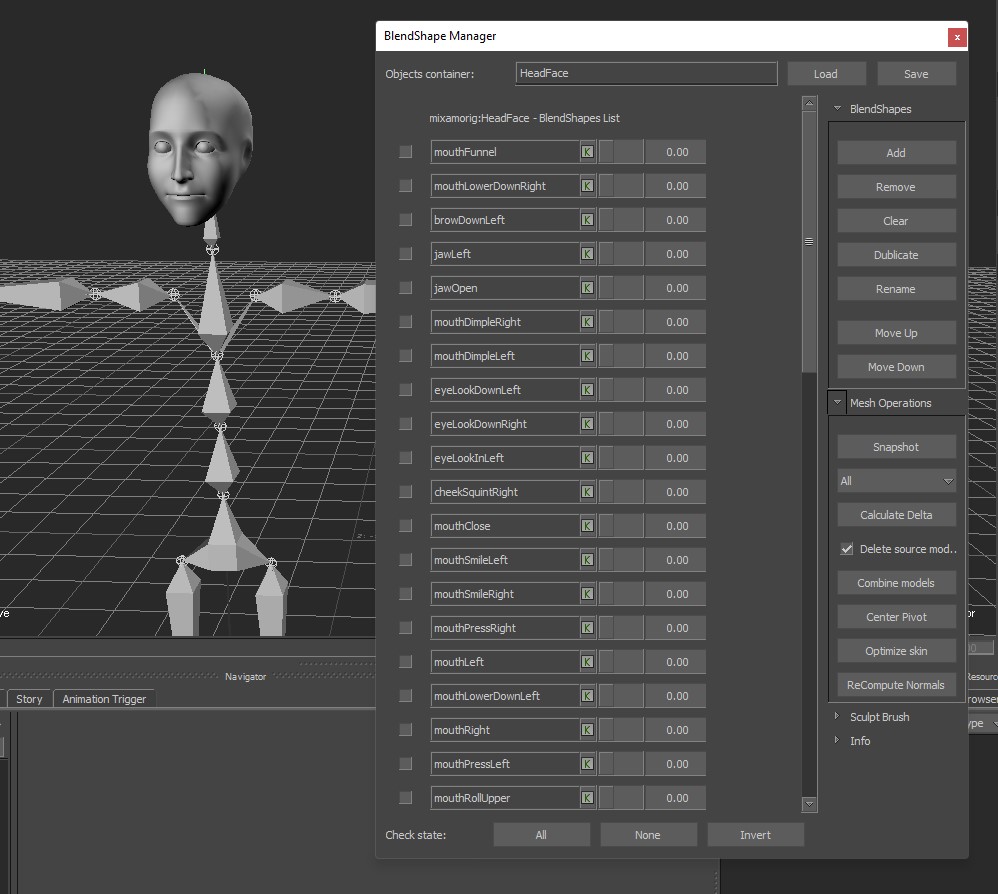Screen dimensions: 998x894
Task: Click the Objects container HeadFace field
Action: point(646,74)
